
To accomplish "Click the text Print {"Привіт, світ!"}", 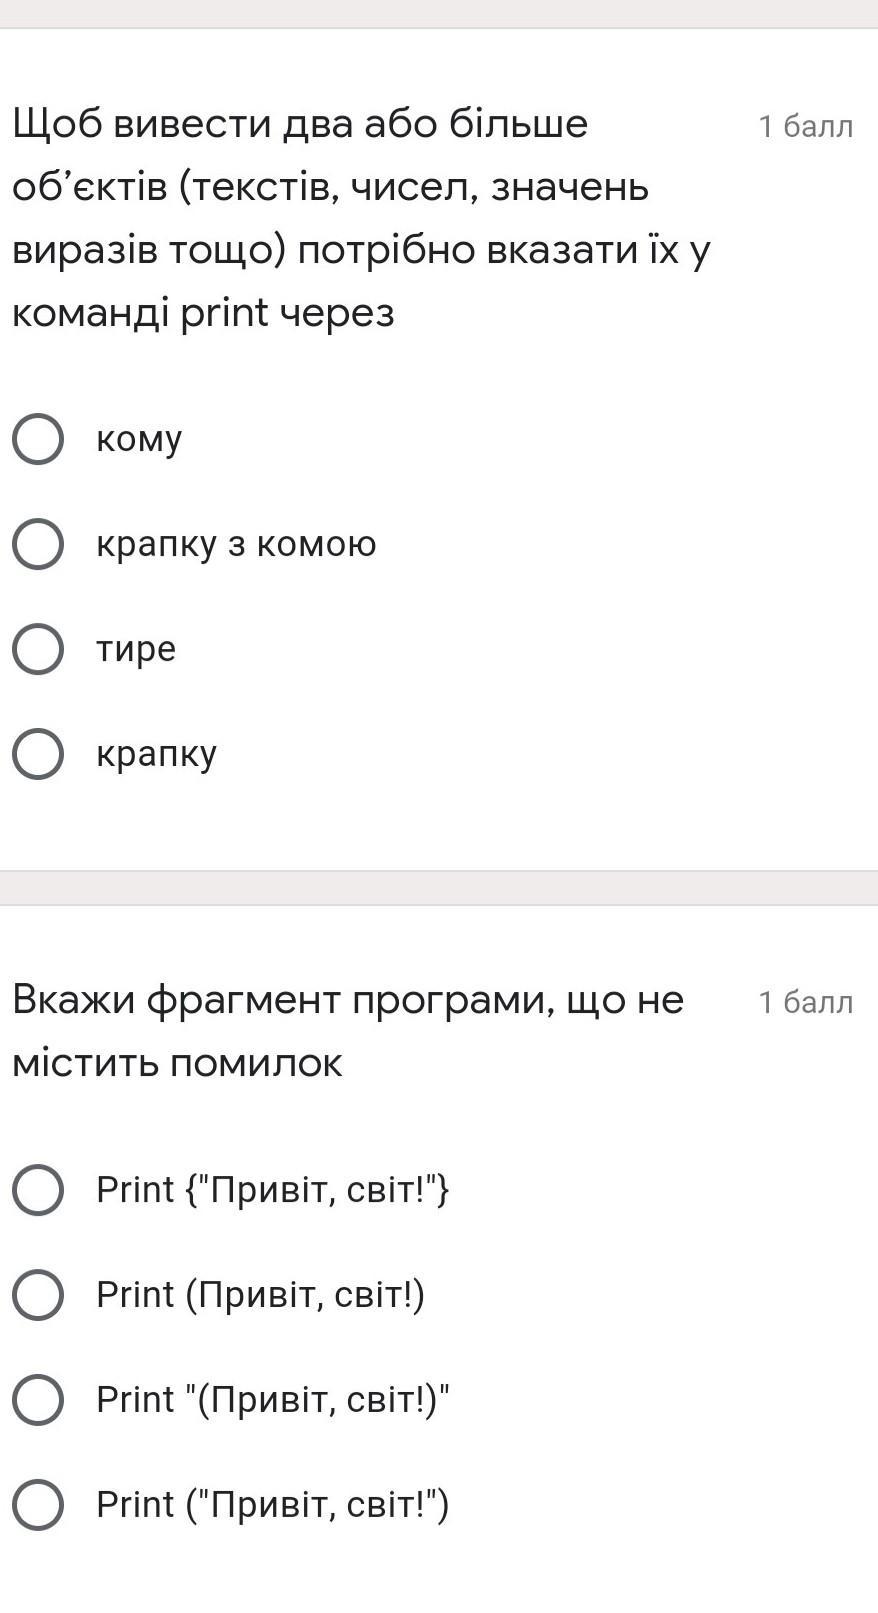I will tap(272, 1190).
